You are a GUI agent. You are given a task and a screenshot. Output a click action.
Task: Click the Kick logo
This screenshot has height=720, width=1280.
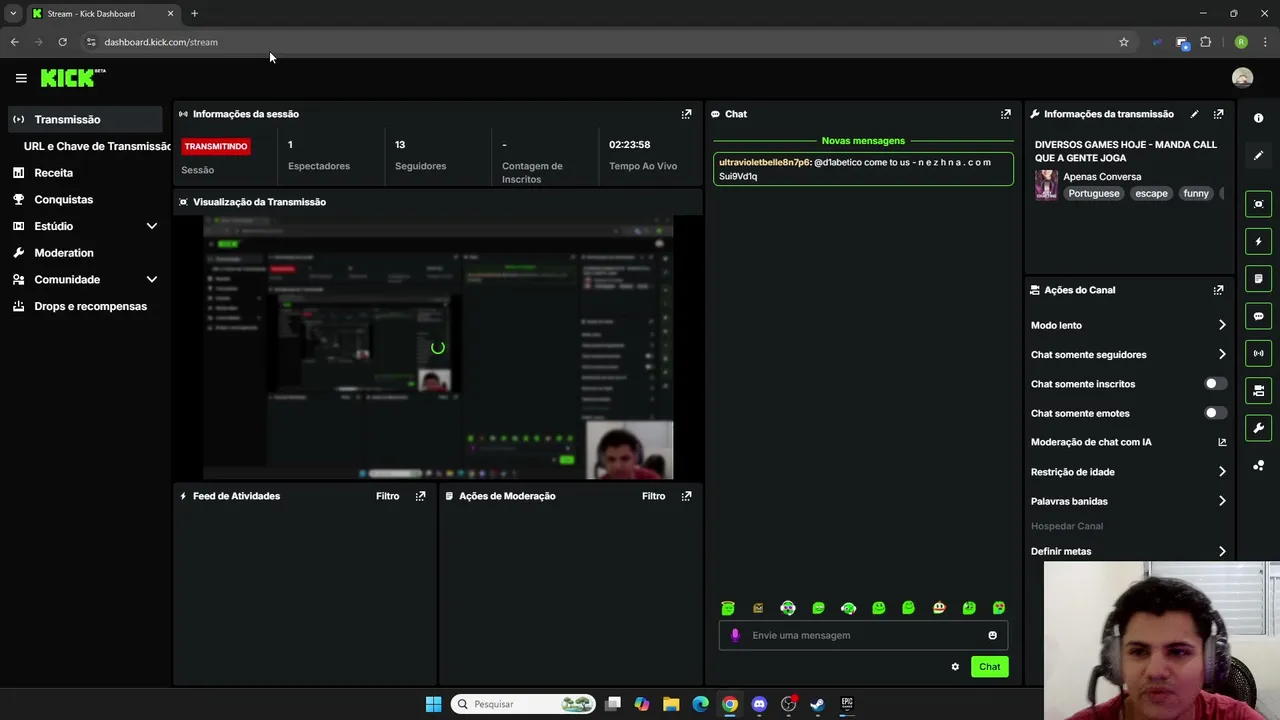click(x=72, y=78)
